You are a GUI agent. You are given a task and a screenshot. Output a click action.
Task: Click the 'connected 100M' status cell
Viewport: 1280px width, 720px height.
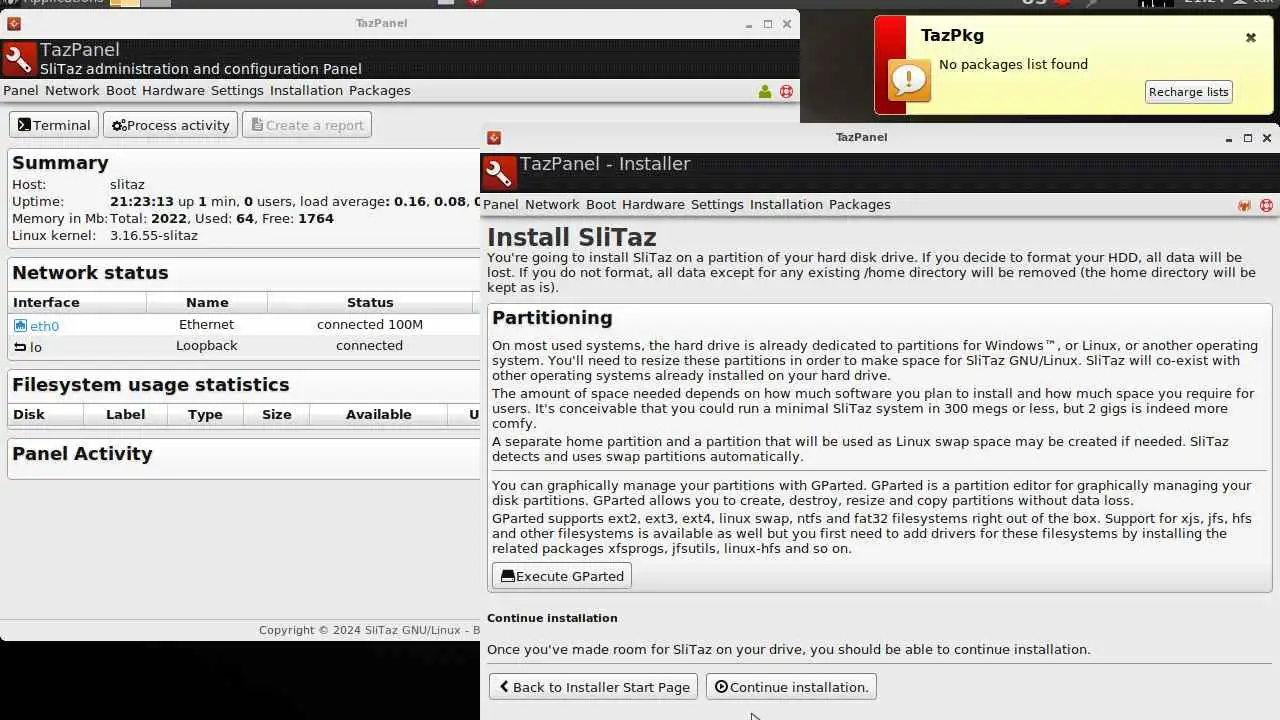tap(370, 324)
